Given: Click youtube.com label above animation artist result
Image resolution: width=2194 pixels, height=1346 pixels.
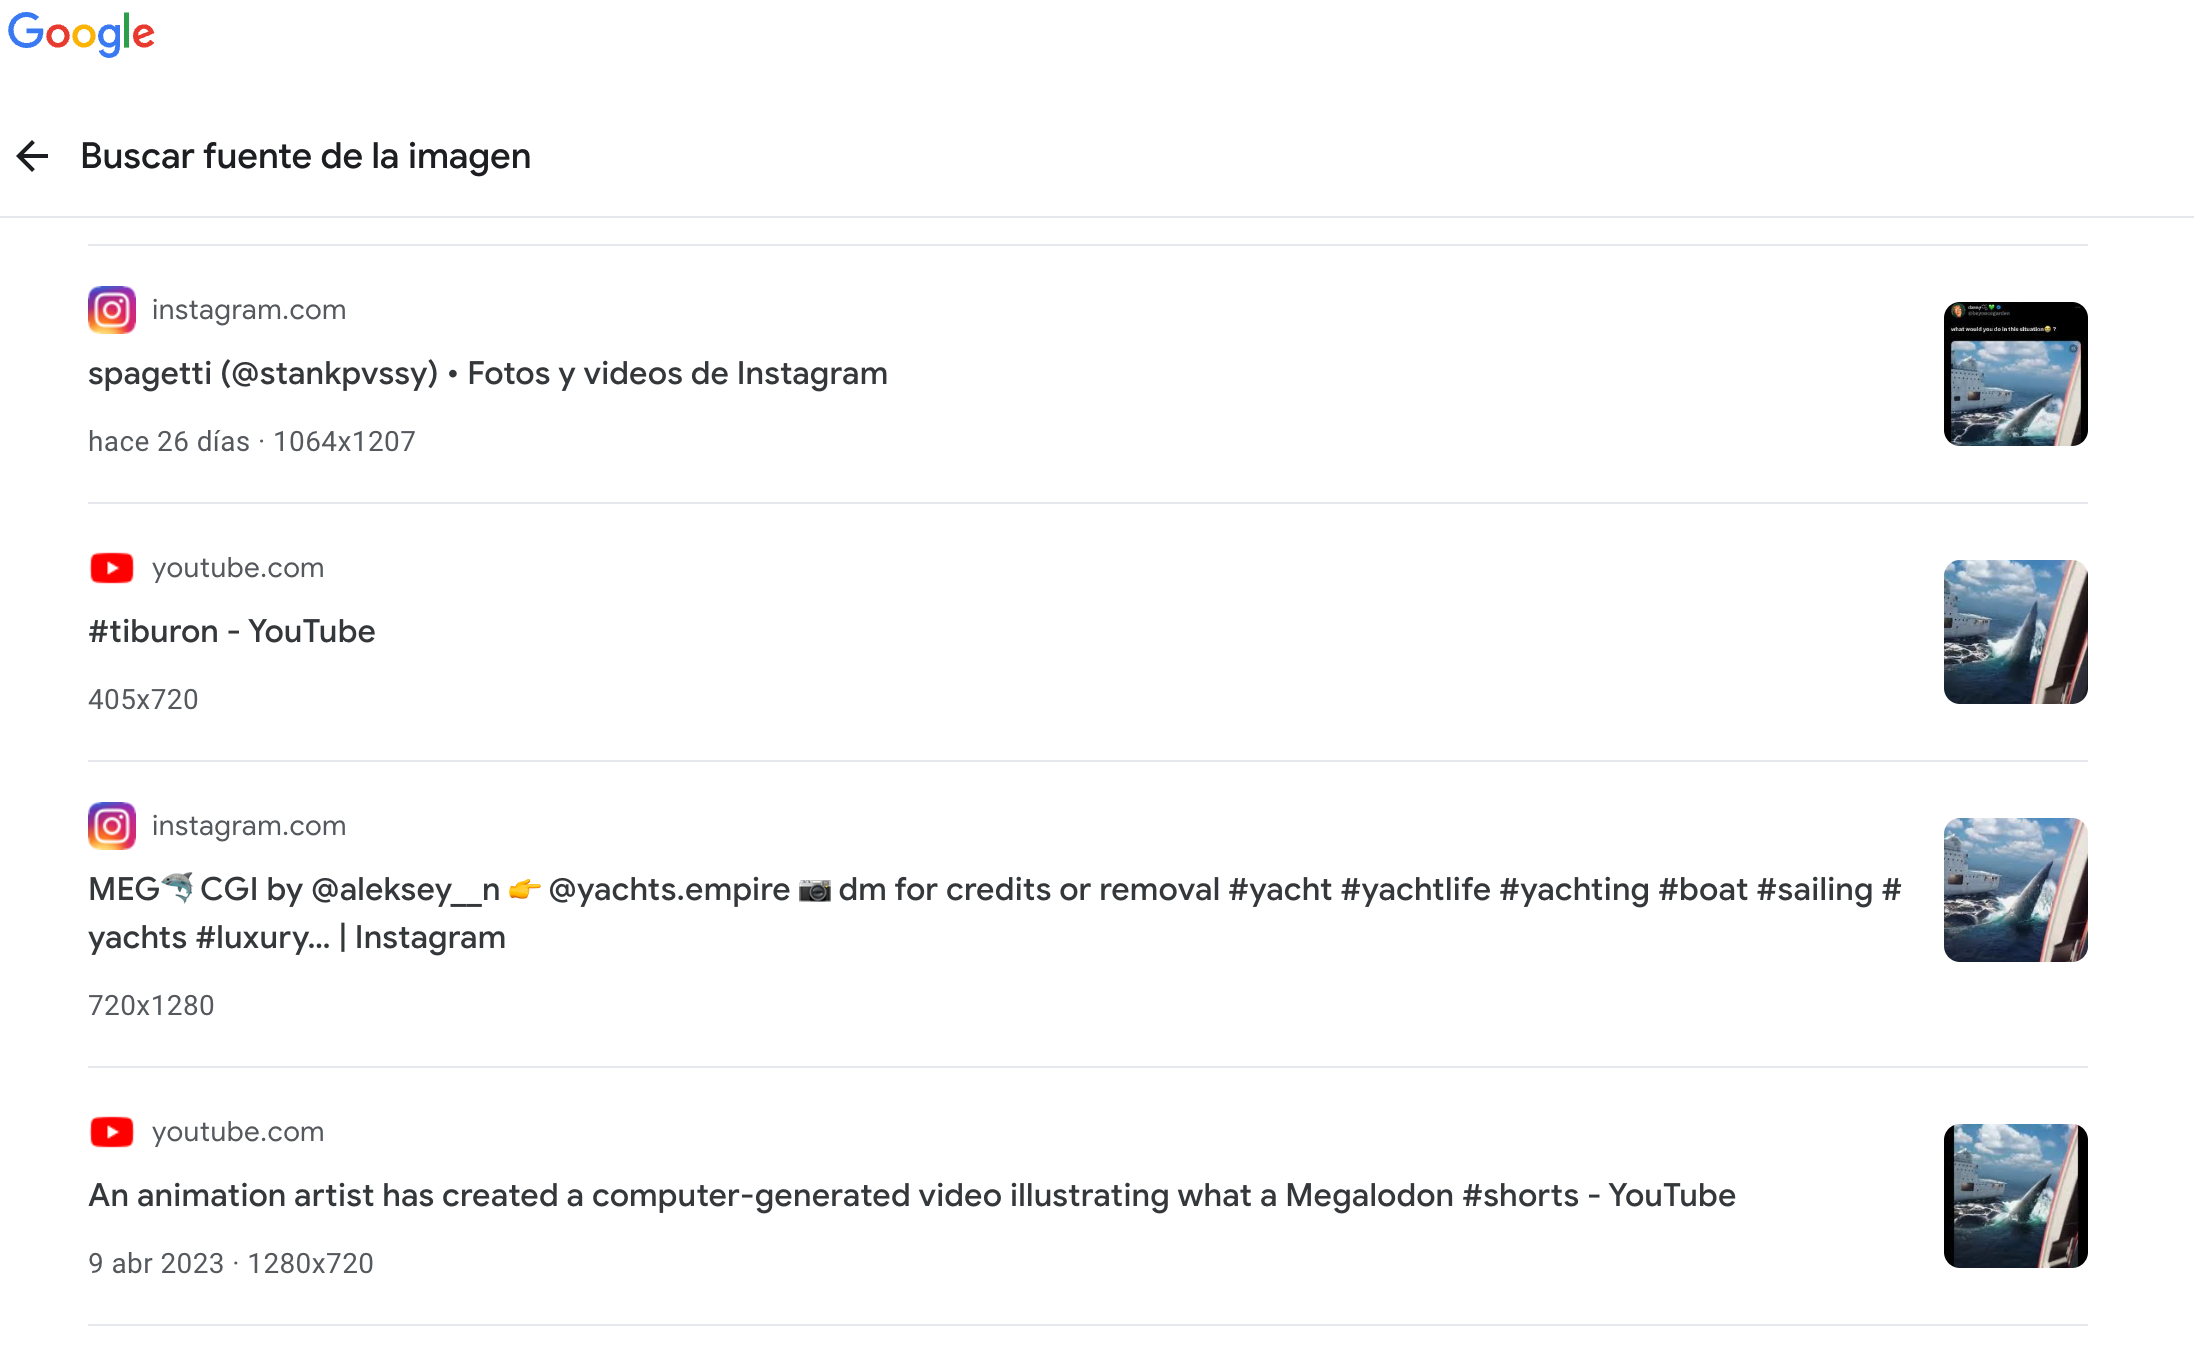Looking at the screenshot, I should click(x=238, y=1132).
